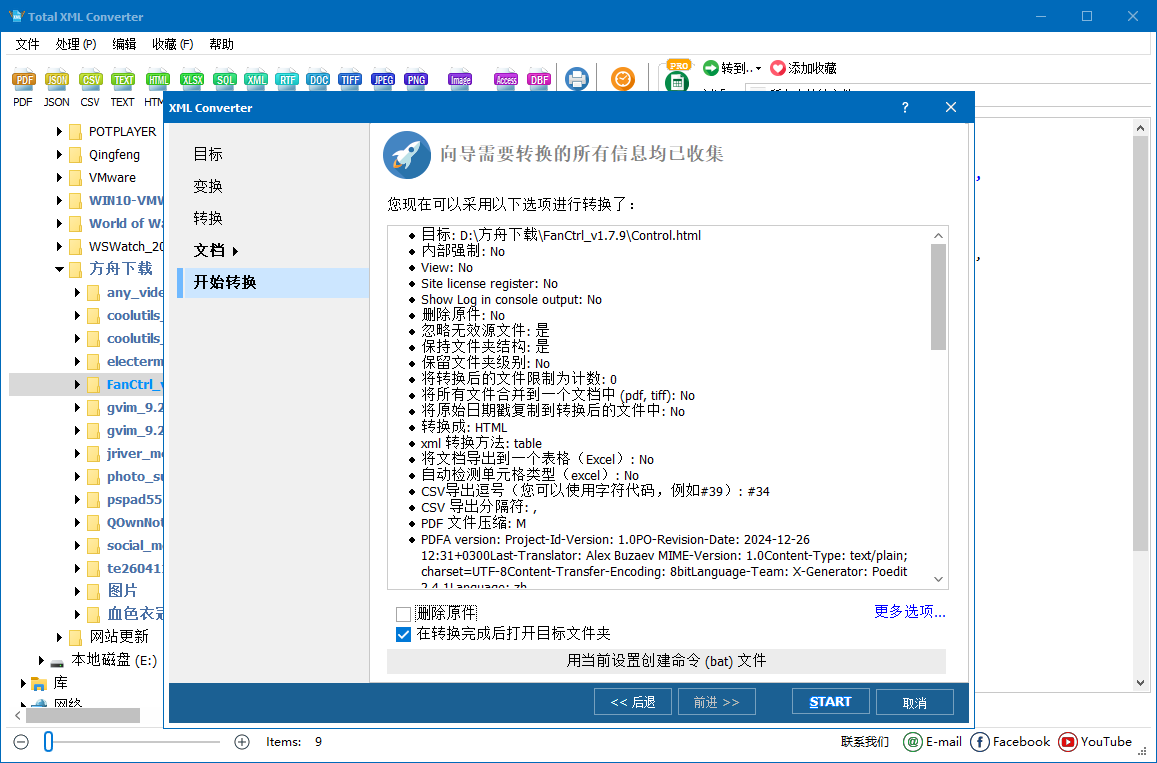Disable opening target folder after conversion
1157x763 pixels.
(x=404, y=633)
